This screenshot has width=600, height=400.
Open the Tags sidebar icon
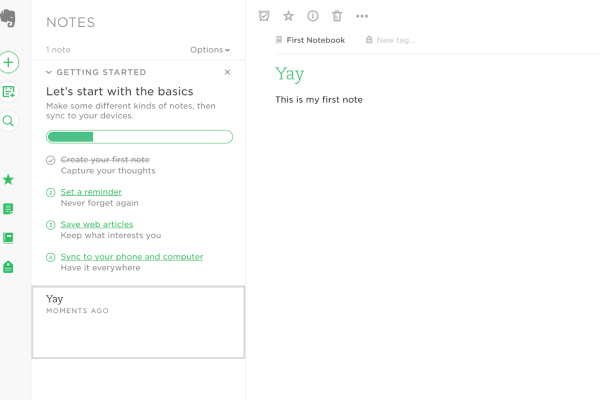tap(8, 267)
